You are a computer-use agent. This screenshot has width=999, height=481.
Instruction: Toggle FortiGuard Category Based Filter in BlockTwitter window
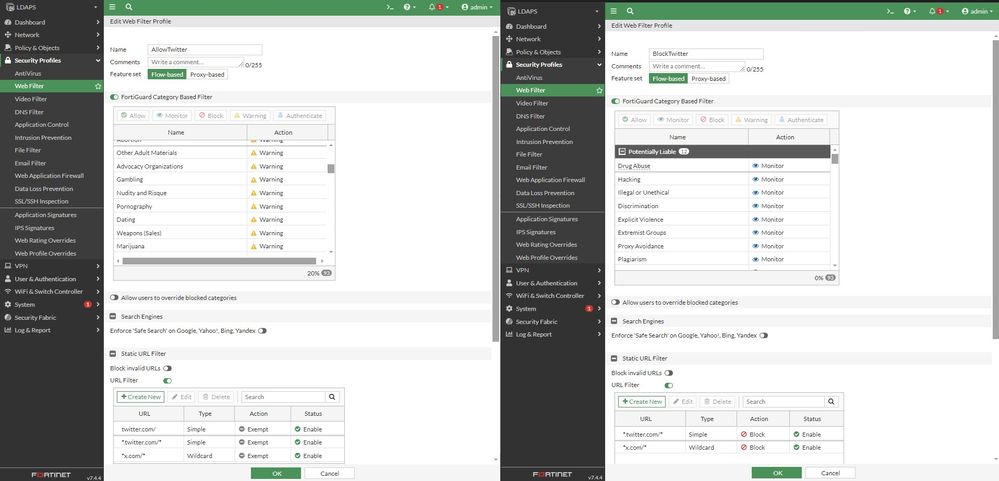click(615, 101)
